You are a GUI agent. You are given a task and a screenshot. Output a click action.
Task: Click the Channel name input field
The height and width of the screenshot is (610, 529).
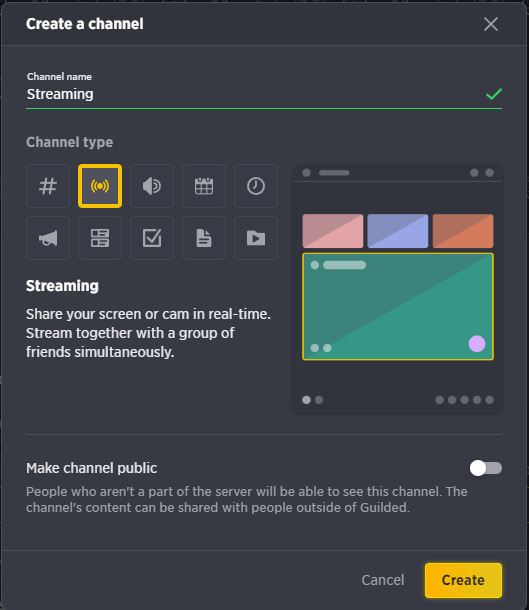pos(264,94)
